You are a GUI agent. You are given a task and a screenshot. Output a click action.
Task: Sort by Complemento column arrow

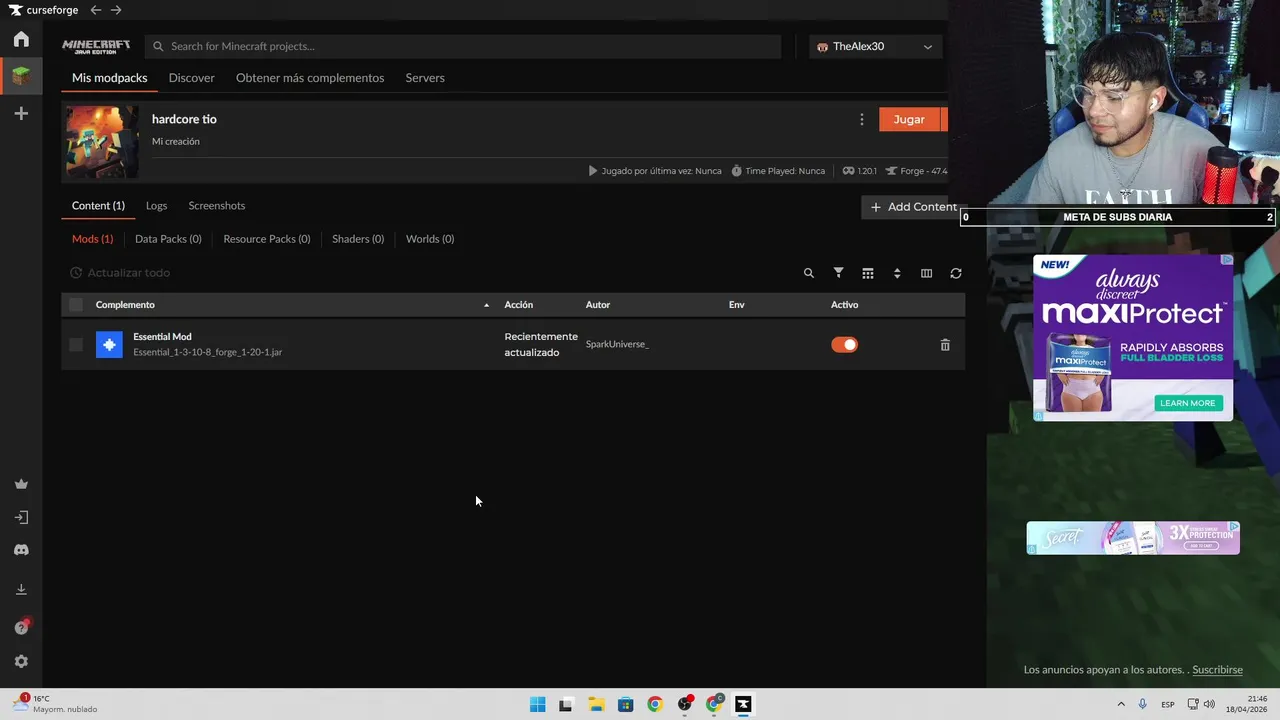[x=487, y=305]
